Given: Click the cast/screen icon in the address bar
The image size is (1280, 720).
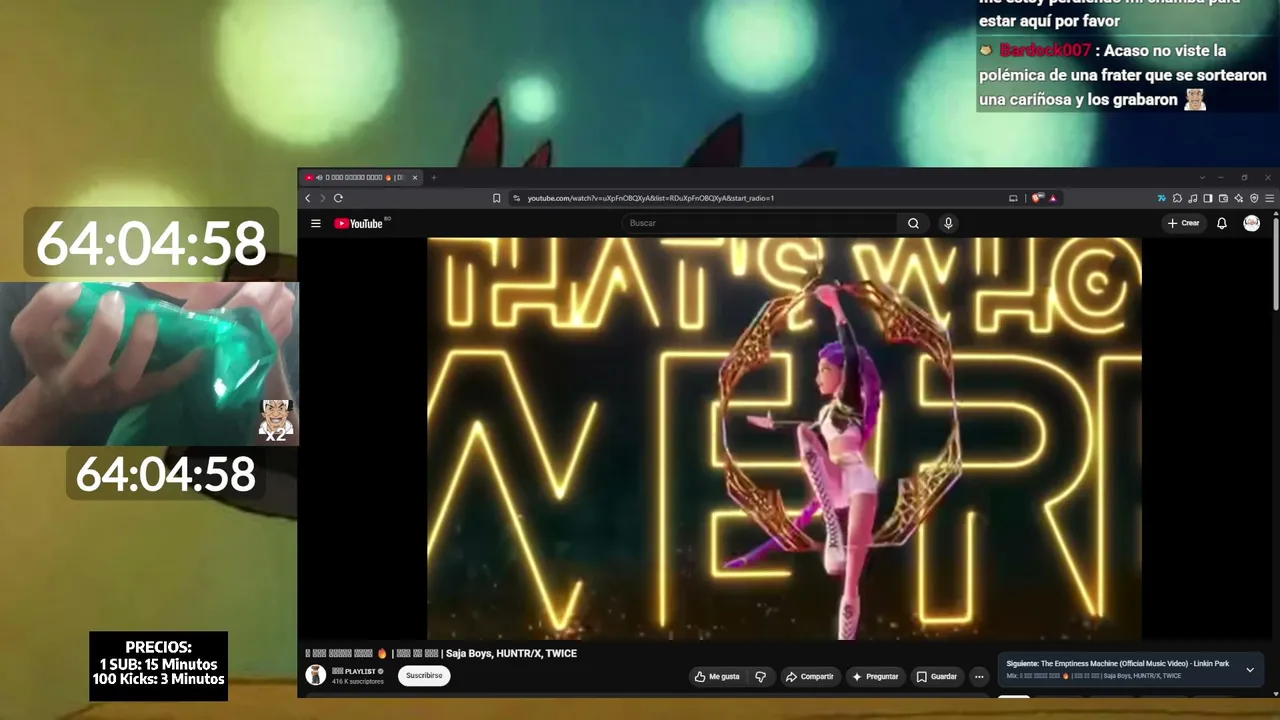Looking at the screenshot, I should (1013, 198).
